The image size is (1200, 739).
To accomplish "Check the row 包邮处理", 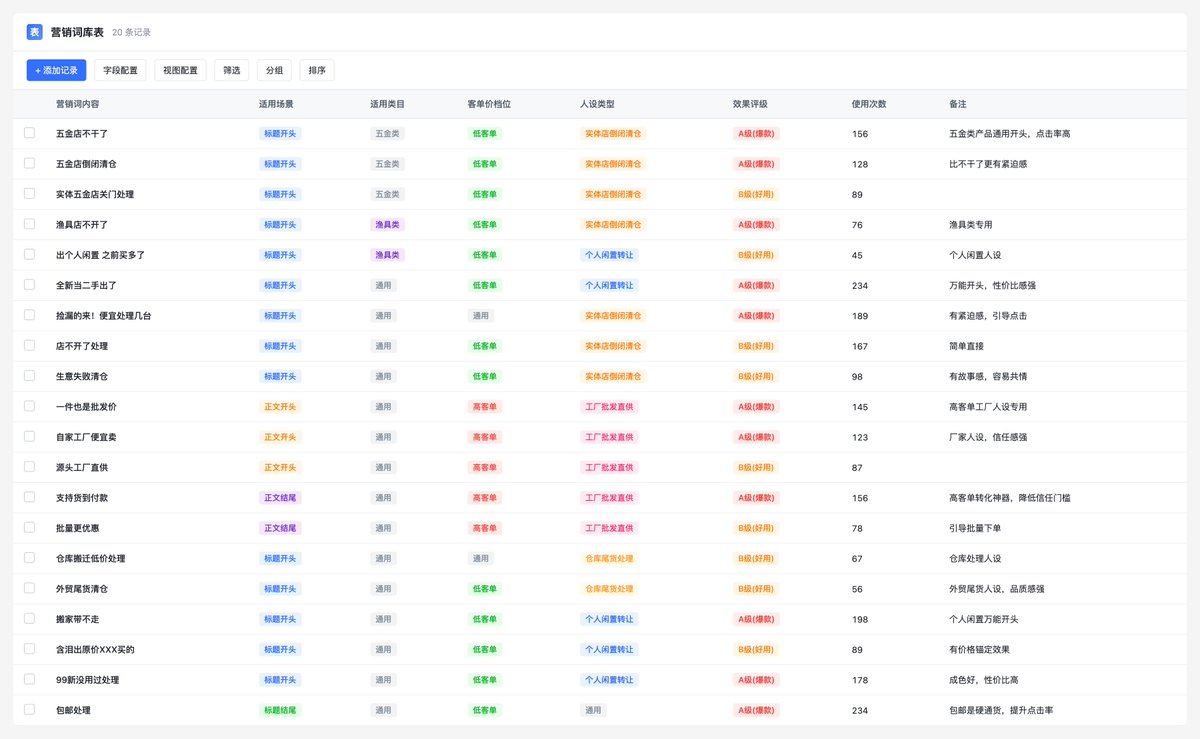I will pyautogui.click(x=29, y=710).
